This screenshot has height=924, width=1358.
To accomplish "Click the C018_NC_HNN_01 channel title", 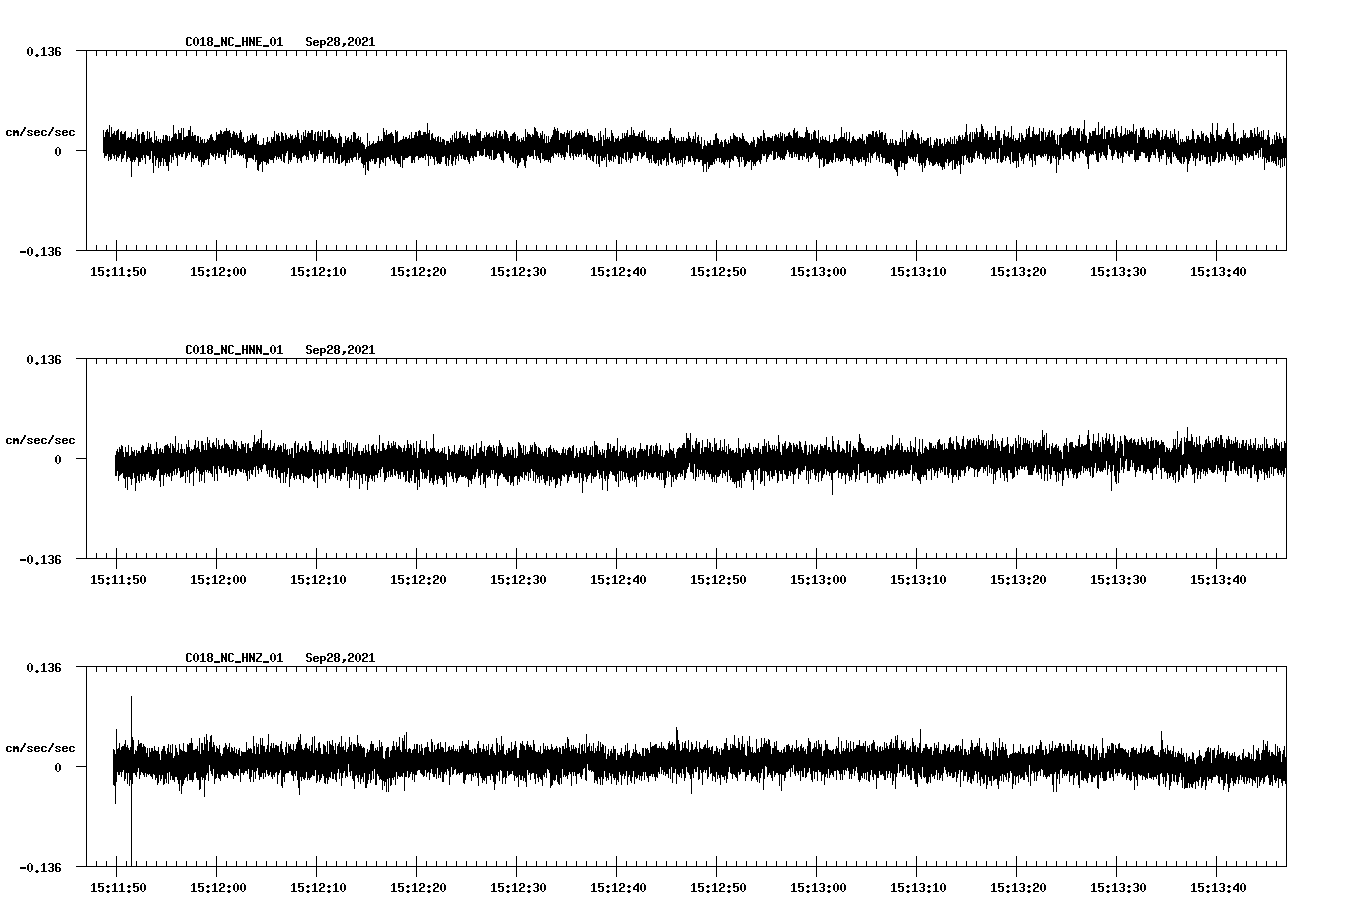I will (234, 350).
